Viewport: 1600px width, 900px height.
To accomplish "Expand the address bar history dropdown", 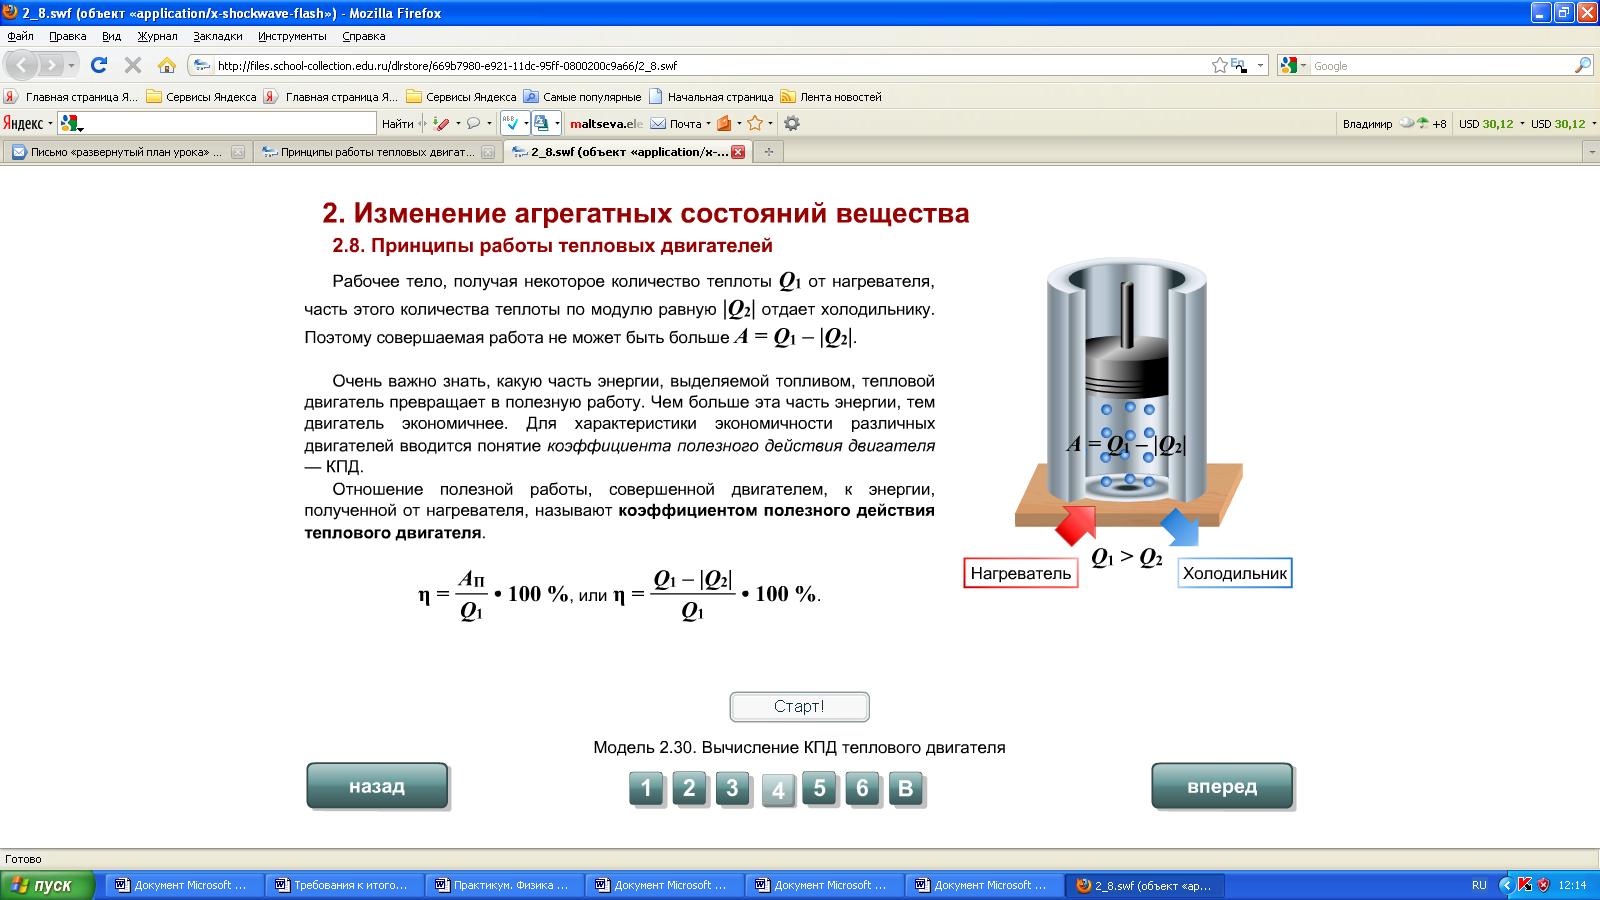I will (1260, 65).
